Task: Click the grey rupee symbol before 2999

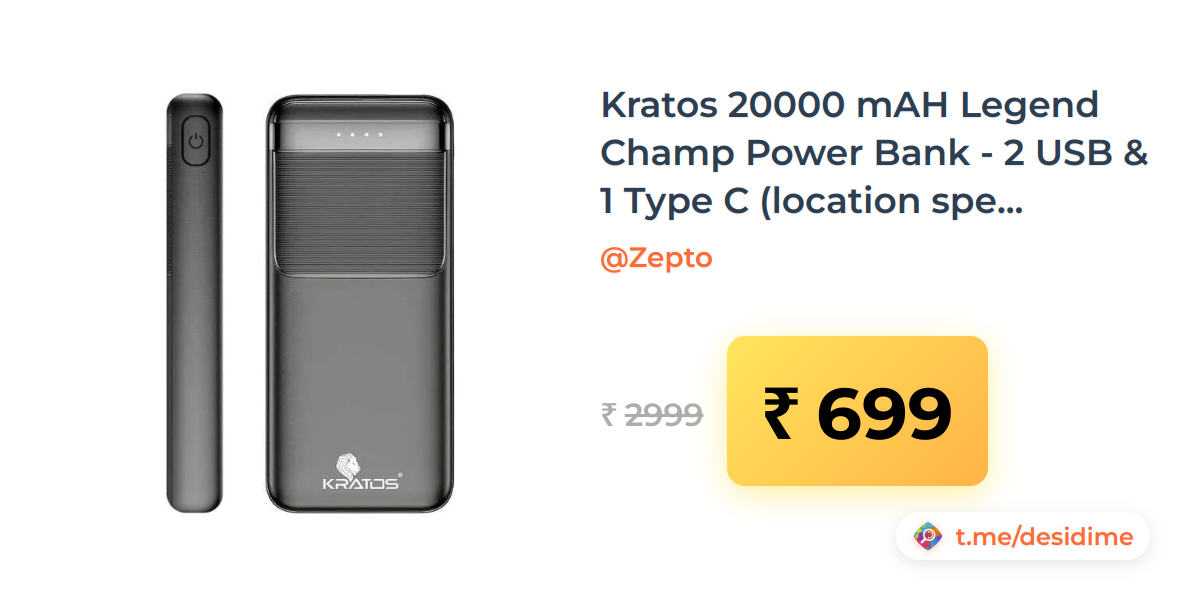Action: 608,414
